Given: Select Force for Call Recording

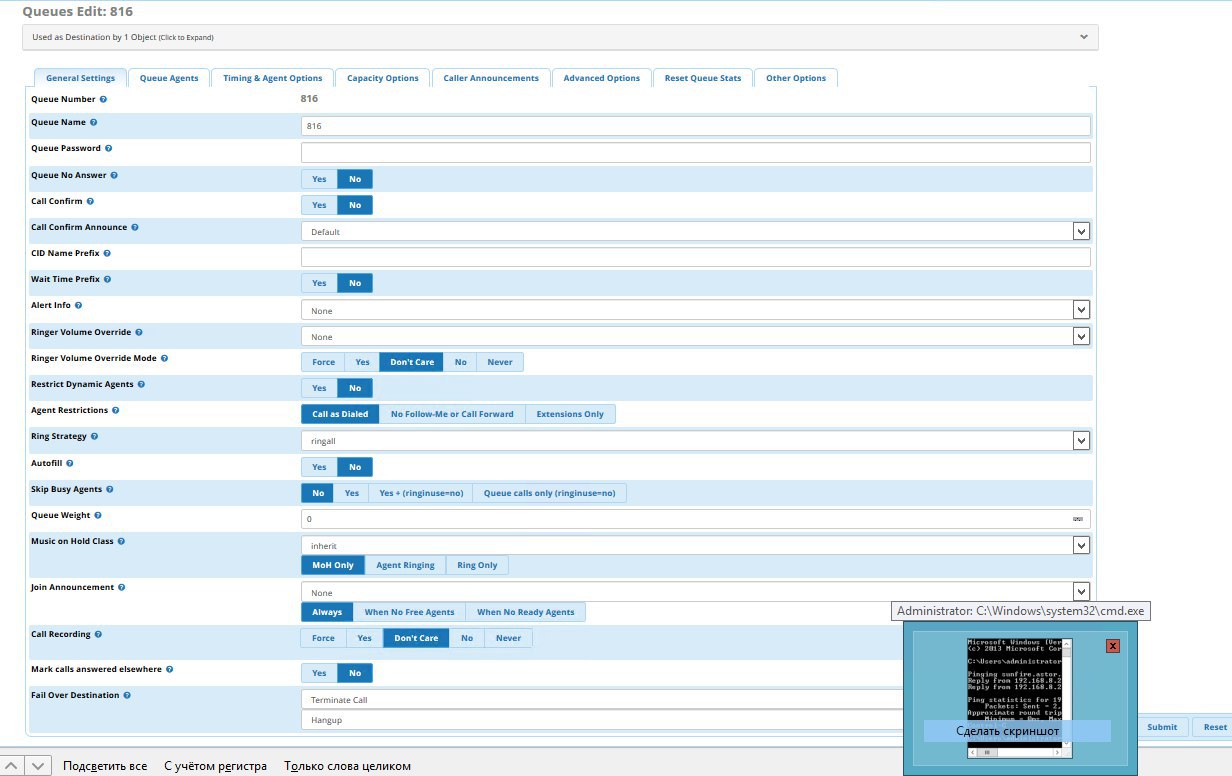Looking at the screenshot, I should coord(323,638).
